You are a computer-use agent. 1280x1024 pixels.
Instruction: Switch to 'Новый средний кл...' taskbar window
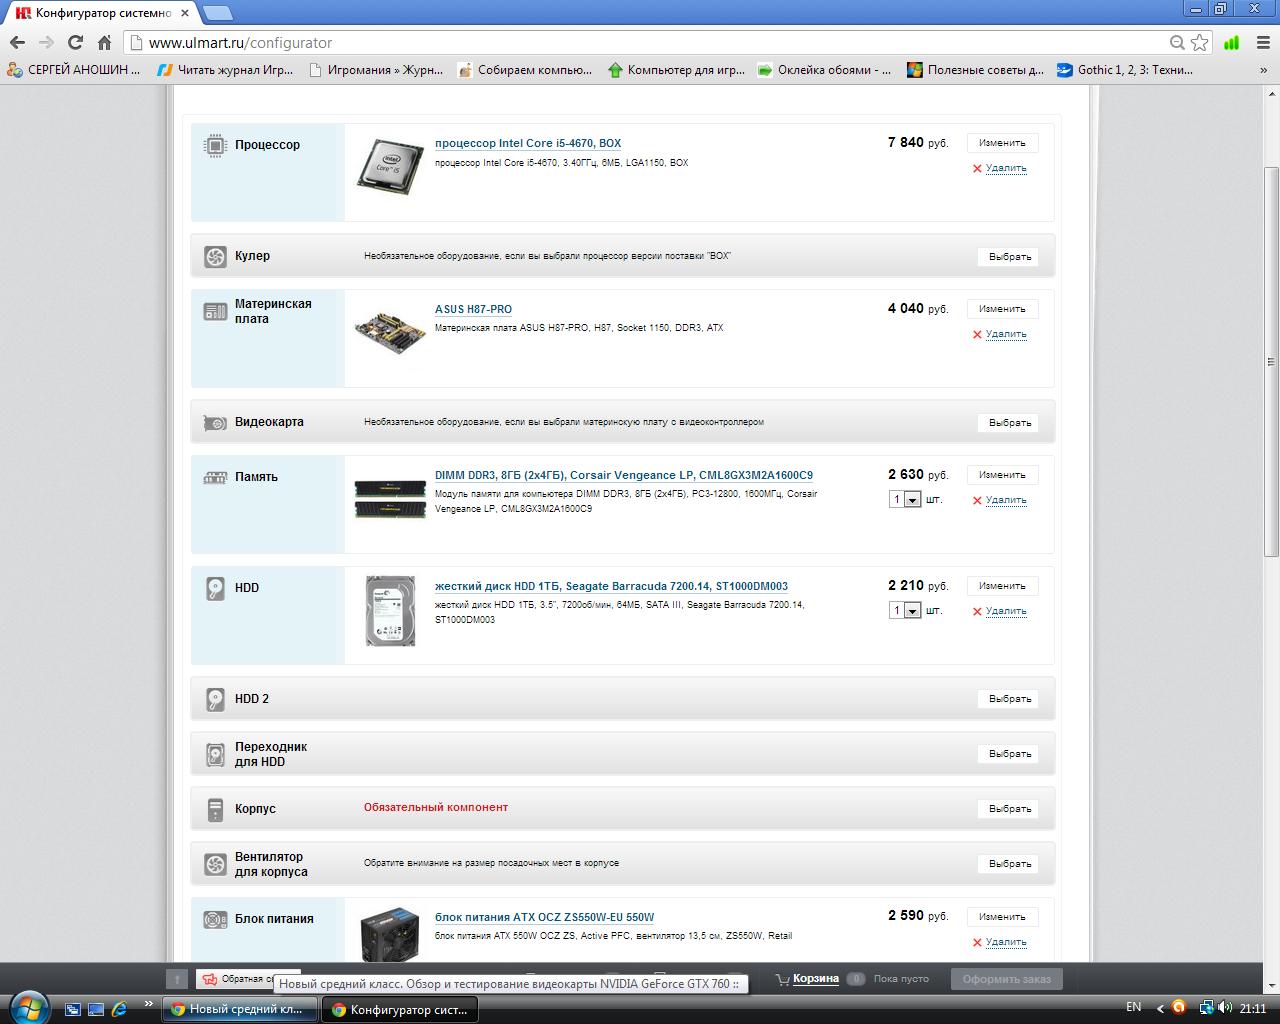(x=239, y=1009)
